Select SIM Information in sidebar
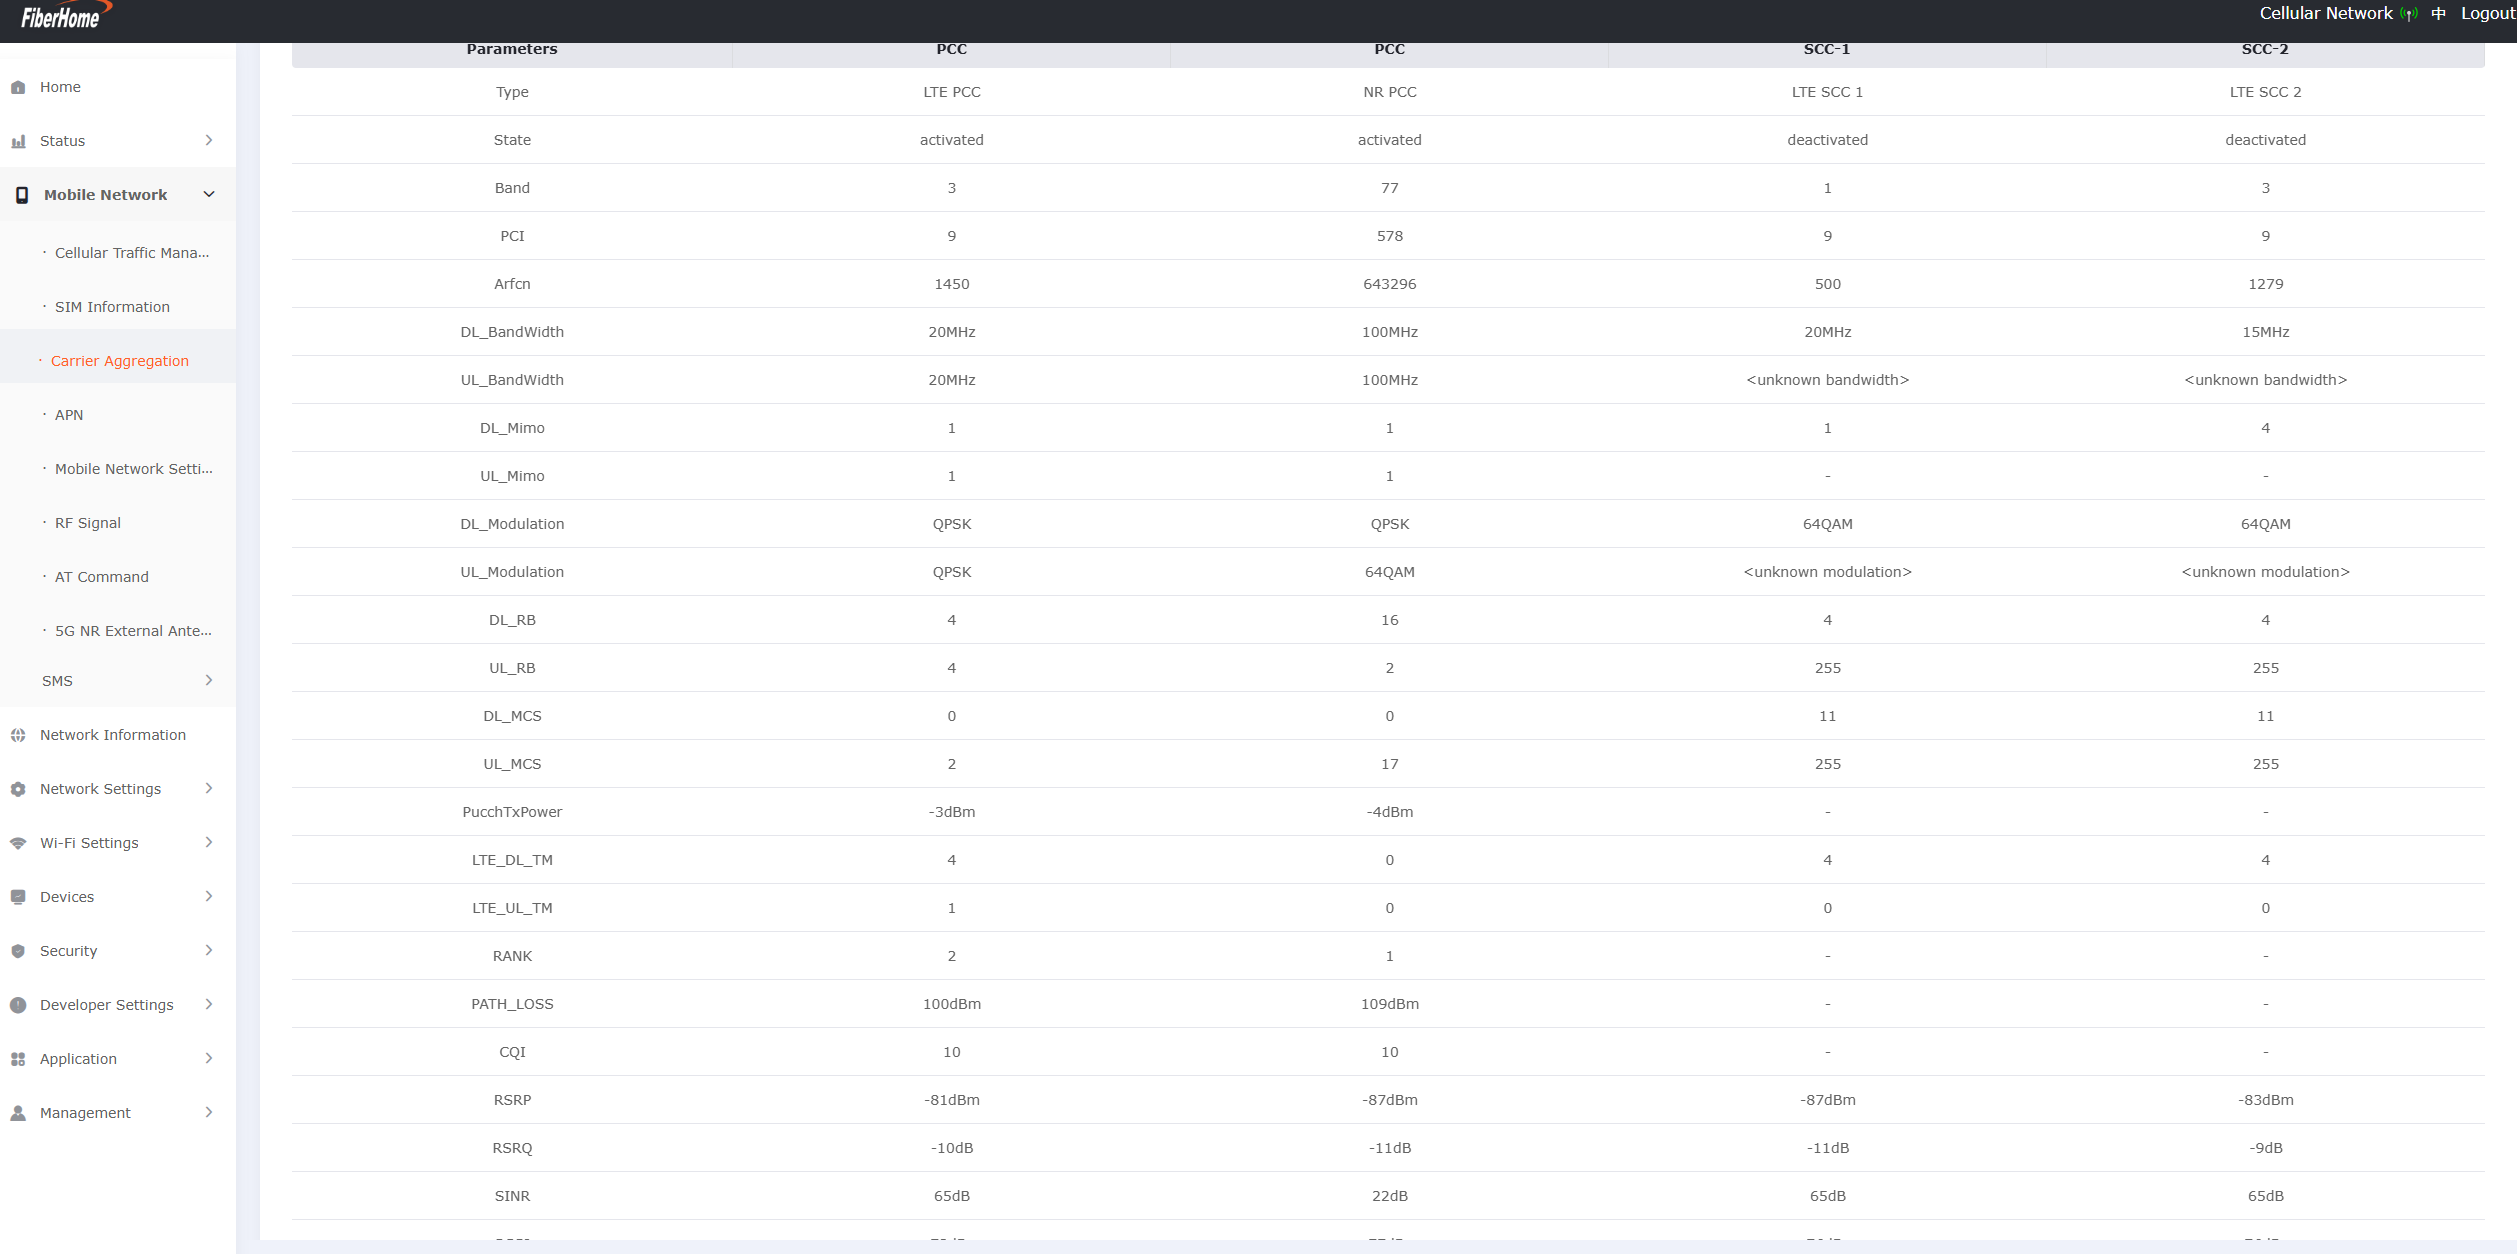This screenshot has height=1254, width=2517. point(112,307)
